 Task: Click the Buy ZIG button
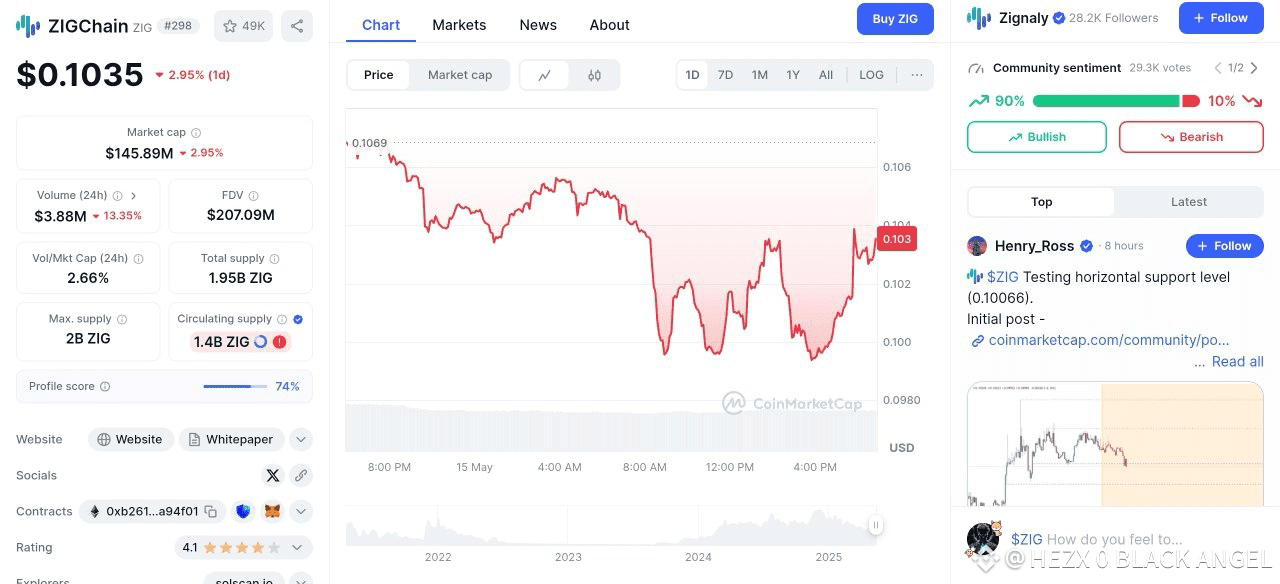click(x=895, y=19)
